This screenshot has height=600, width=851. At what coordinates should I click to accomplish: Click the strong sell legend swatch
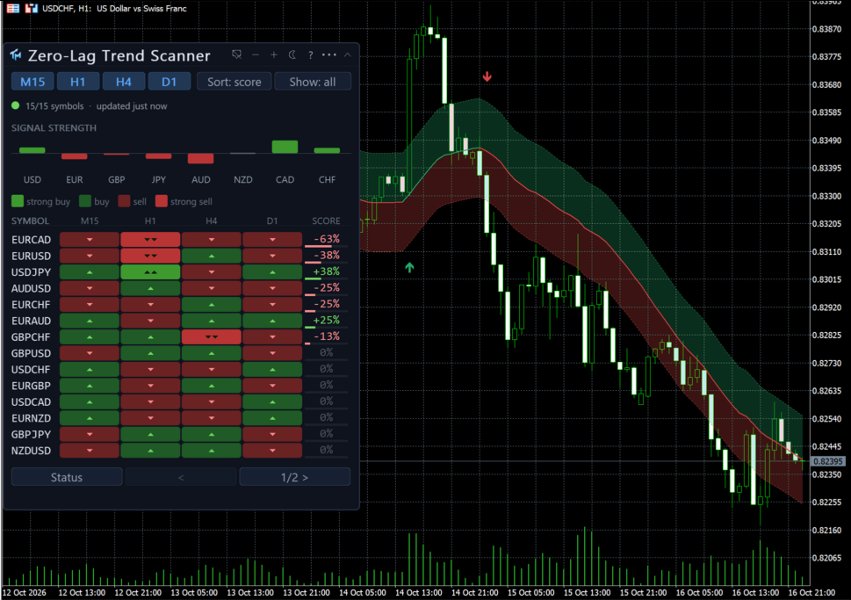(x=161, y=201)
